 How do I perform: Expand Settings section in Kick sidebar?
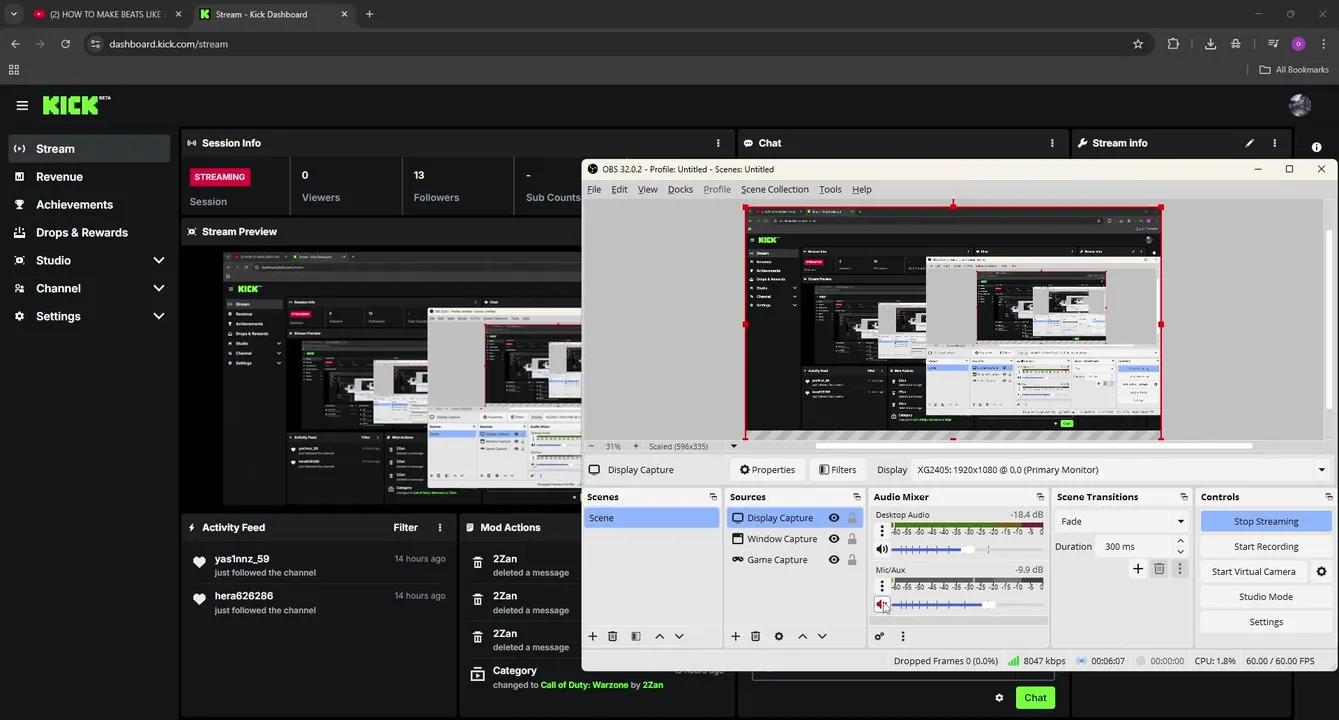[158, 316]
